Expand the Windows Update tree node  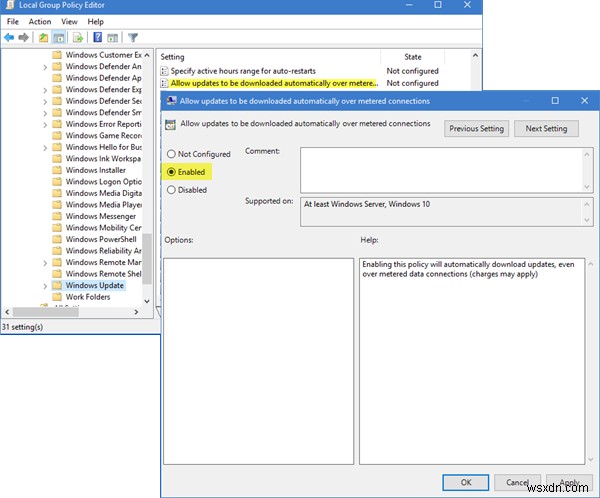click(45, 286)
